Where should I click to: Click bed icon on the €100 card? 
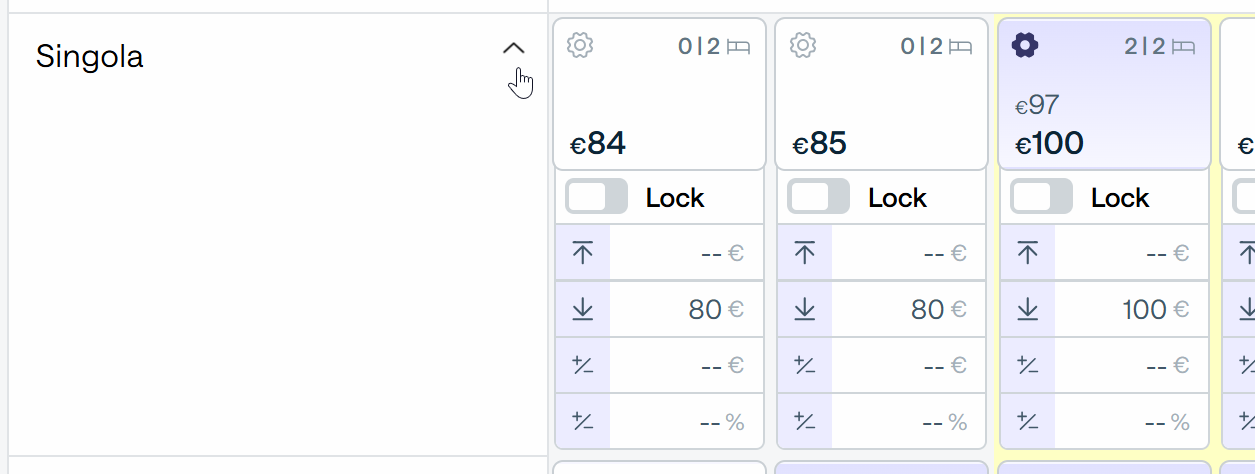click(x=1184, y=46)
